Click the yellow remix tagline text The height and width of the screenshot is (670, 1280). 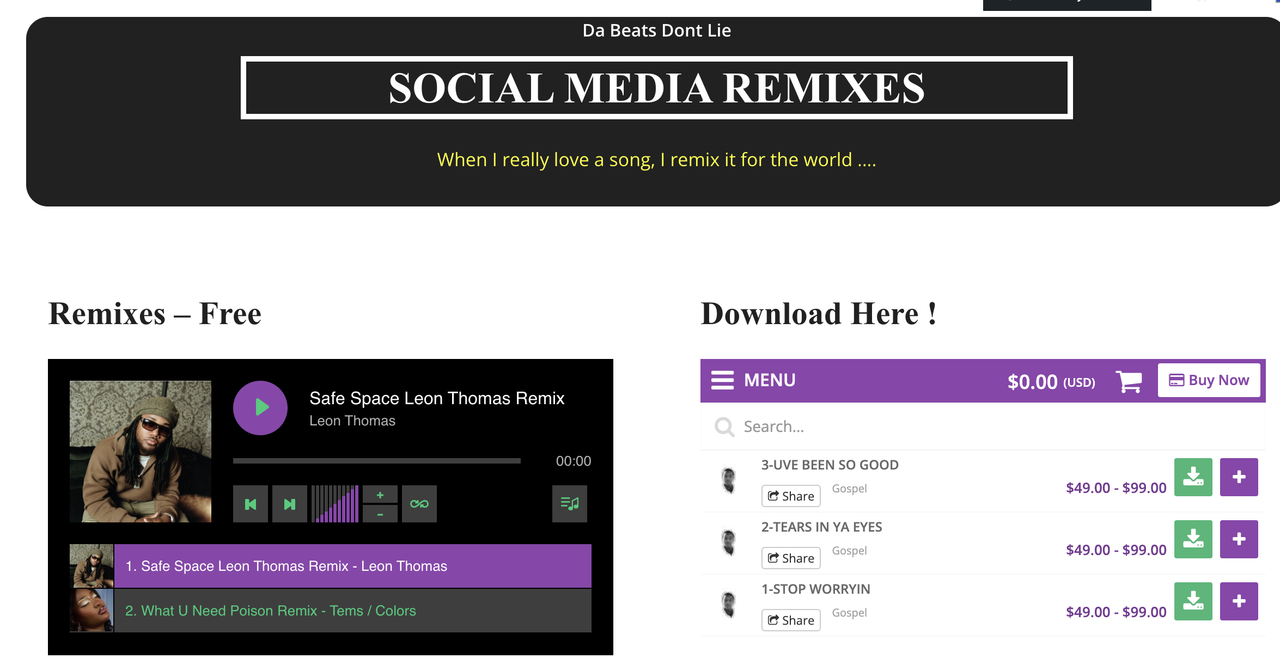(x=657, y=160)
